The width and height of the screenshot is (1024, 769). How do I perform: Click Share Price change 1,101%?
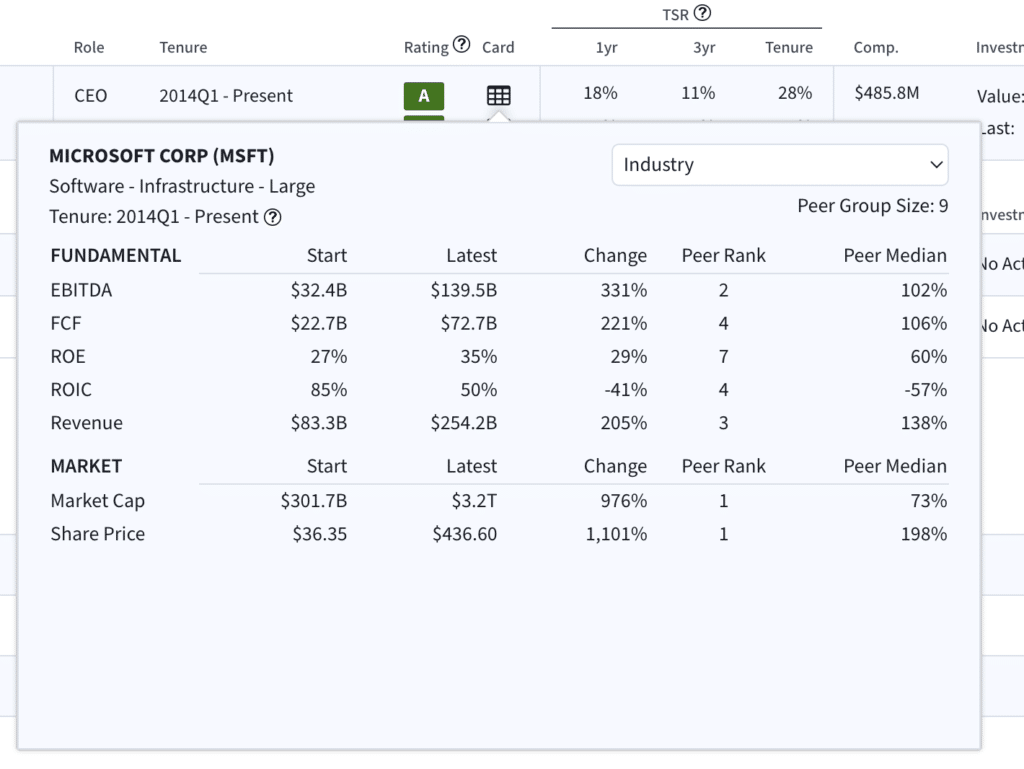point(616,534)
